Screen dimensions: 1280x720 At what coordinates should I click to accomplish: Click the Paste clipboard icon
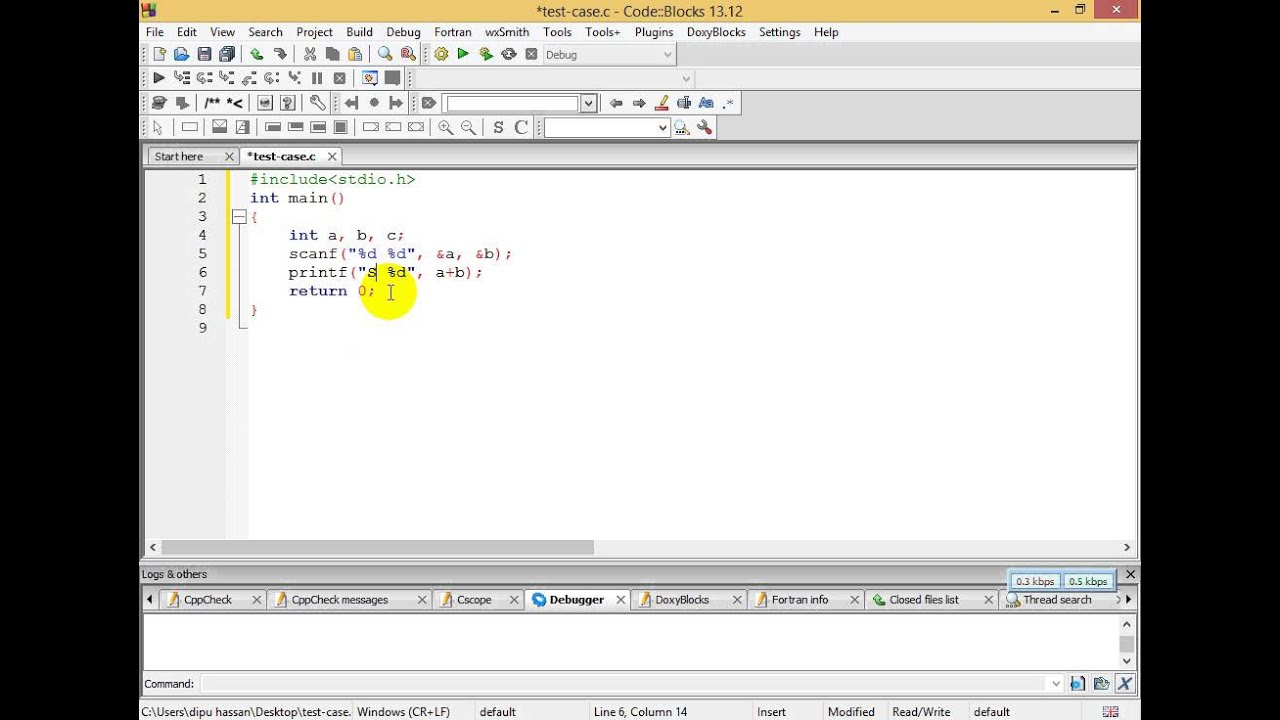pos(355,54)
